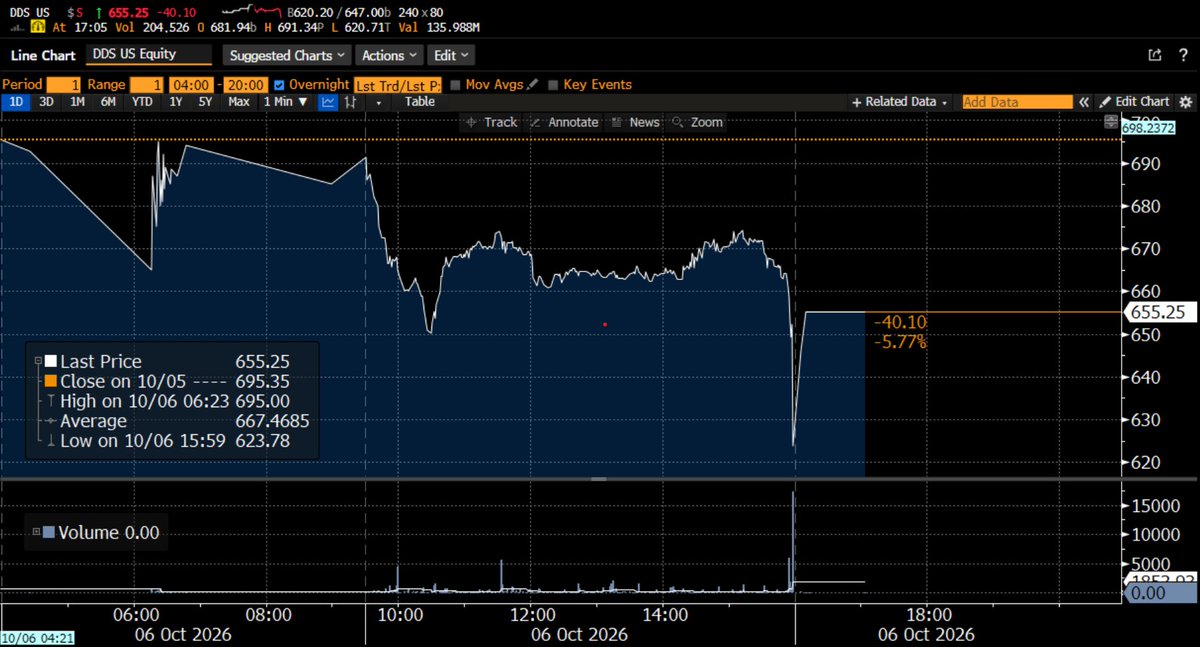Click the 20:00 end time field
Viewport: 1200px width, 647px height.
[x=245, y=85]
